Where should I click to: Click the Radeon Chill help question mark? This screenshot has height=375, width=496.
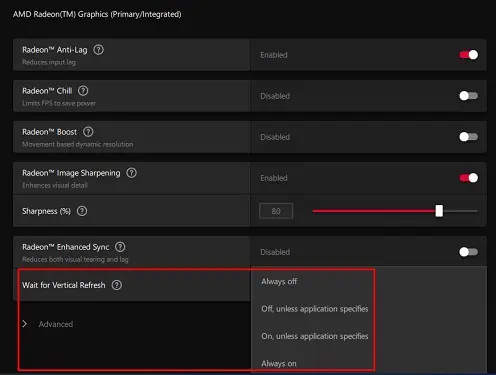coord(83,91)
